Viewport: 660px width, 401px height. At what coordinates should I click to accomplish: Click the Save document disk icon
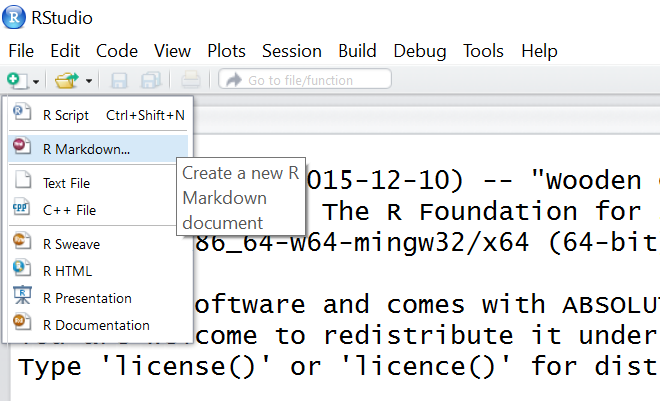(119, 80)
